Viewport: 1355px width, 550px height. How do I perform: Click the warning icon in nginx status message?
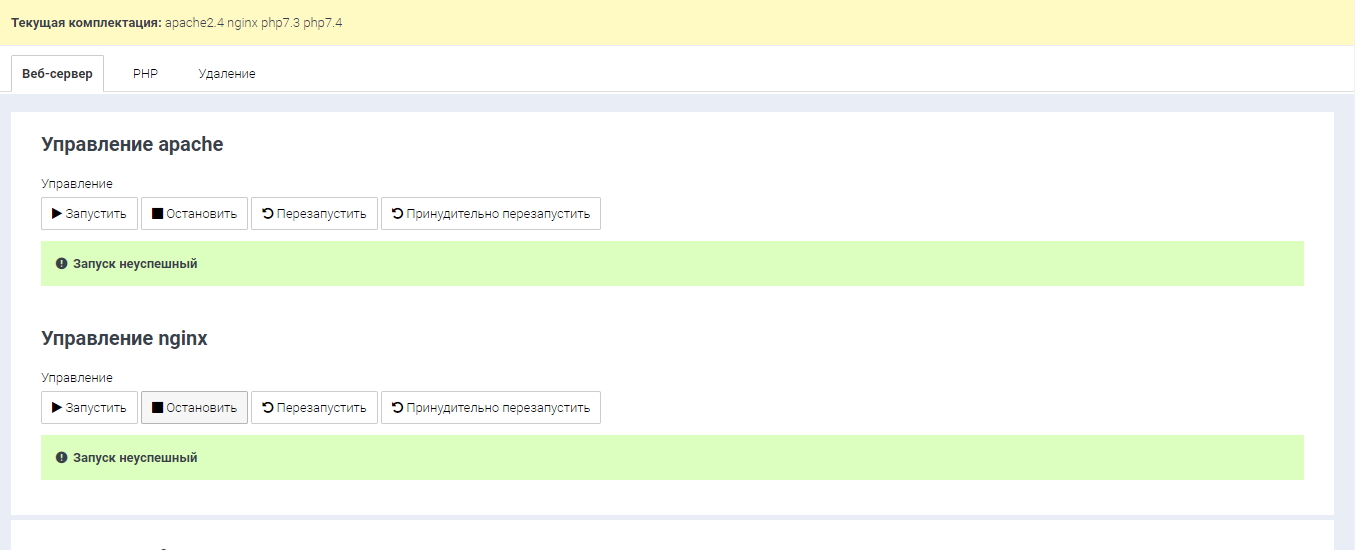(61, 458)
